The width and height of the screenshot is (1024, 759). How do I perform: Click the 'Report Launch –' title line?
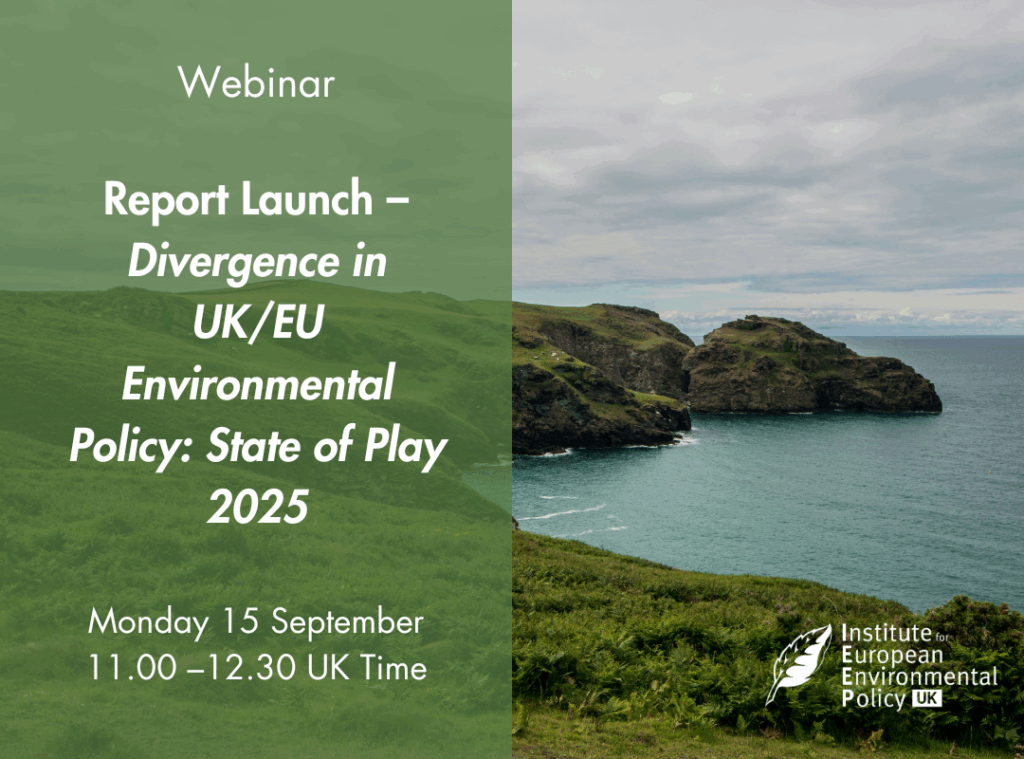pos(256,201)
